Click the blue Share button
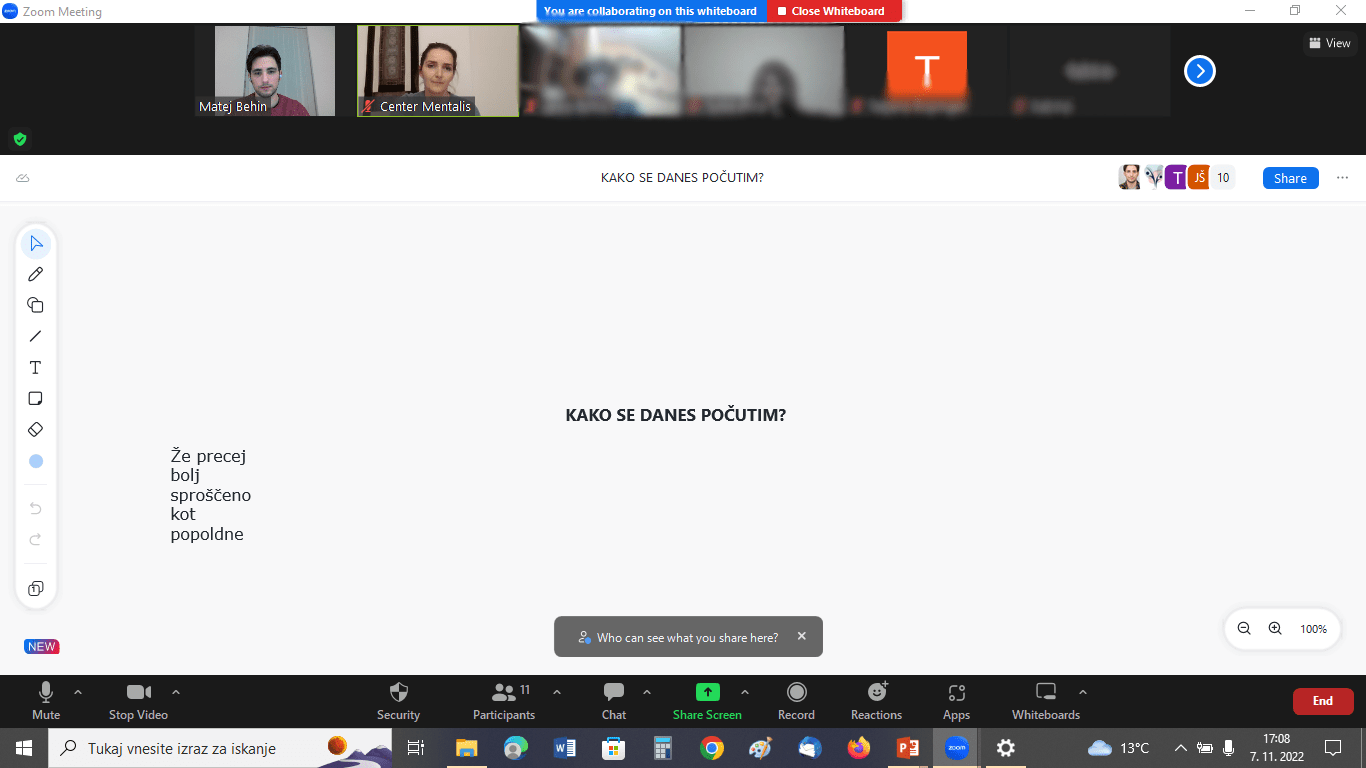 pos(1290,178)
